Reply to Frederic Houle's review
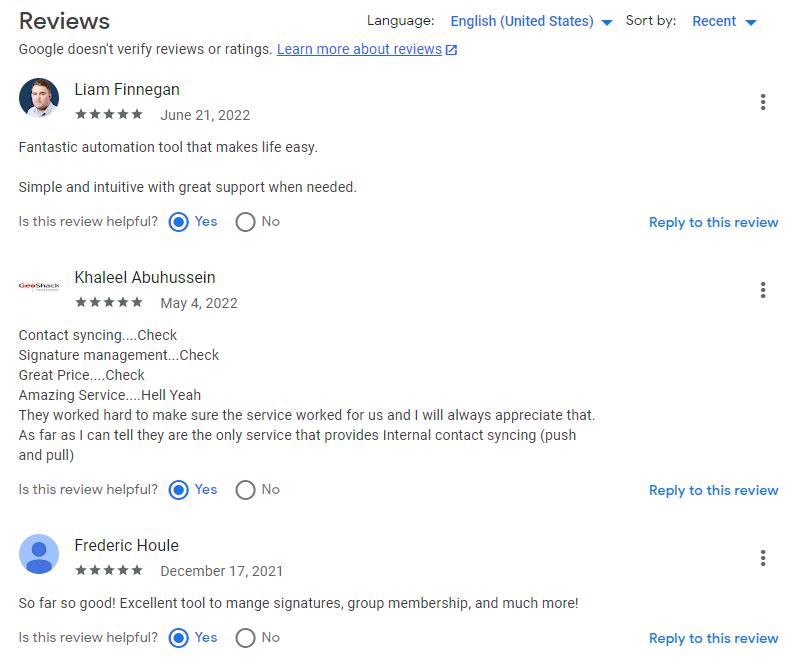The image size is (812, 665). [x=713, y=638]
